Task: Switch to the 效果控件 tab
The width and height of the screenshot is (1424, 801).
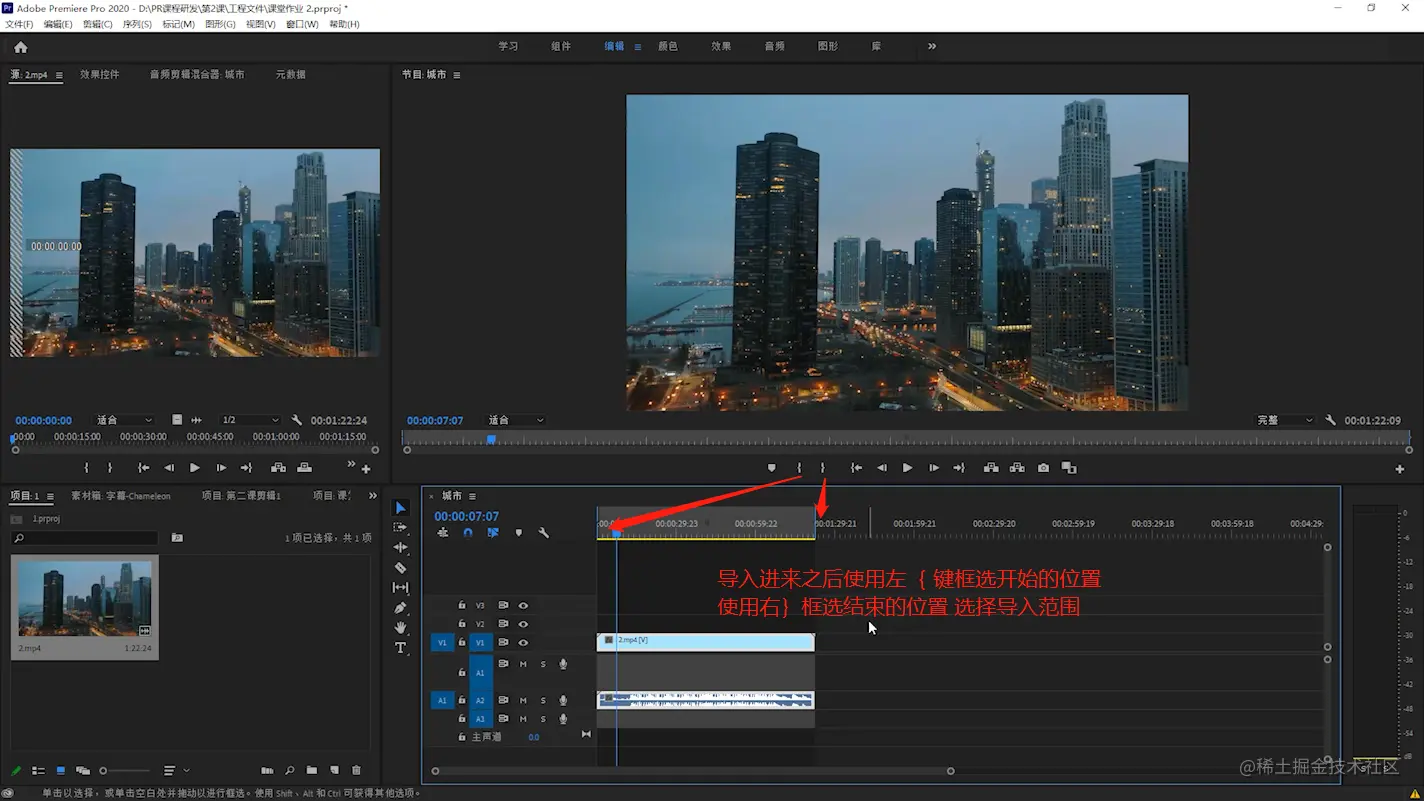Action: 100,75
